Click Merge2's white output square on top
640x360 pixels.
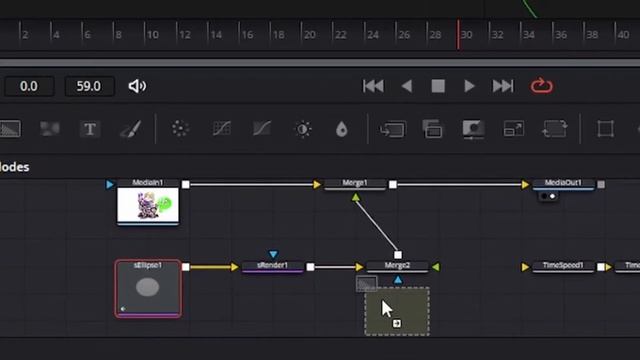[398, 255]
